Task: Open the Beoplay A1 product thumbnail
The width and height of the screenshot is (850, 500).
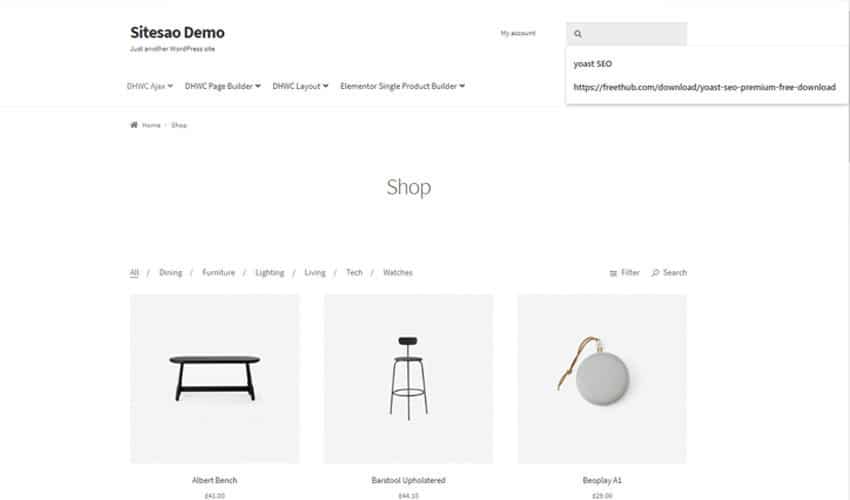Action: (602, 379)
